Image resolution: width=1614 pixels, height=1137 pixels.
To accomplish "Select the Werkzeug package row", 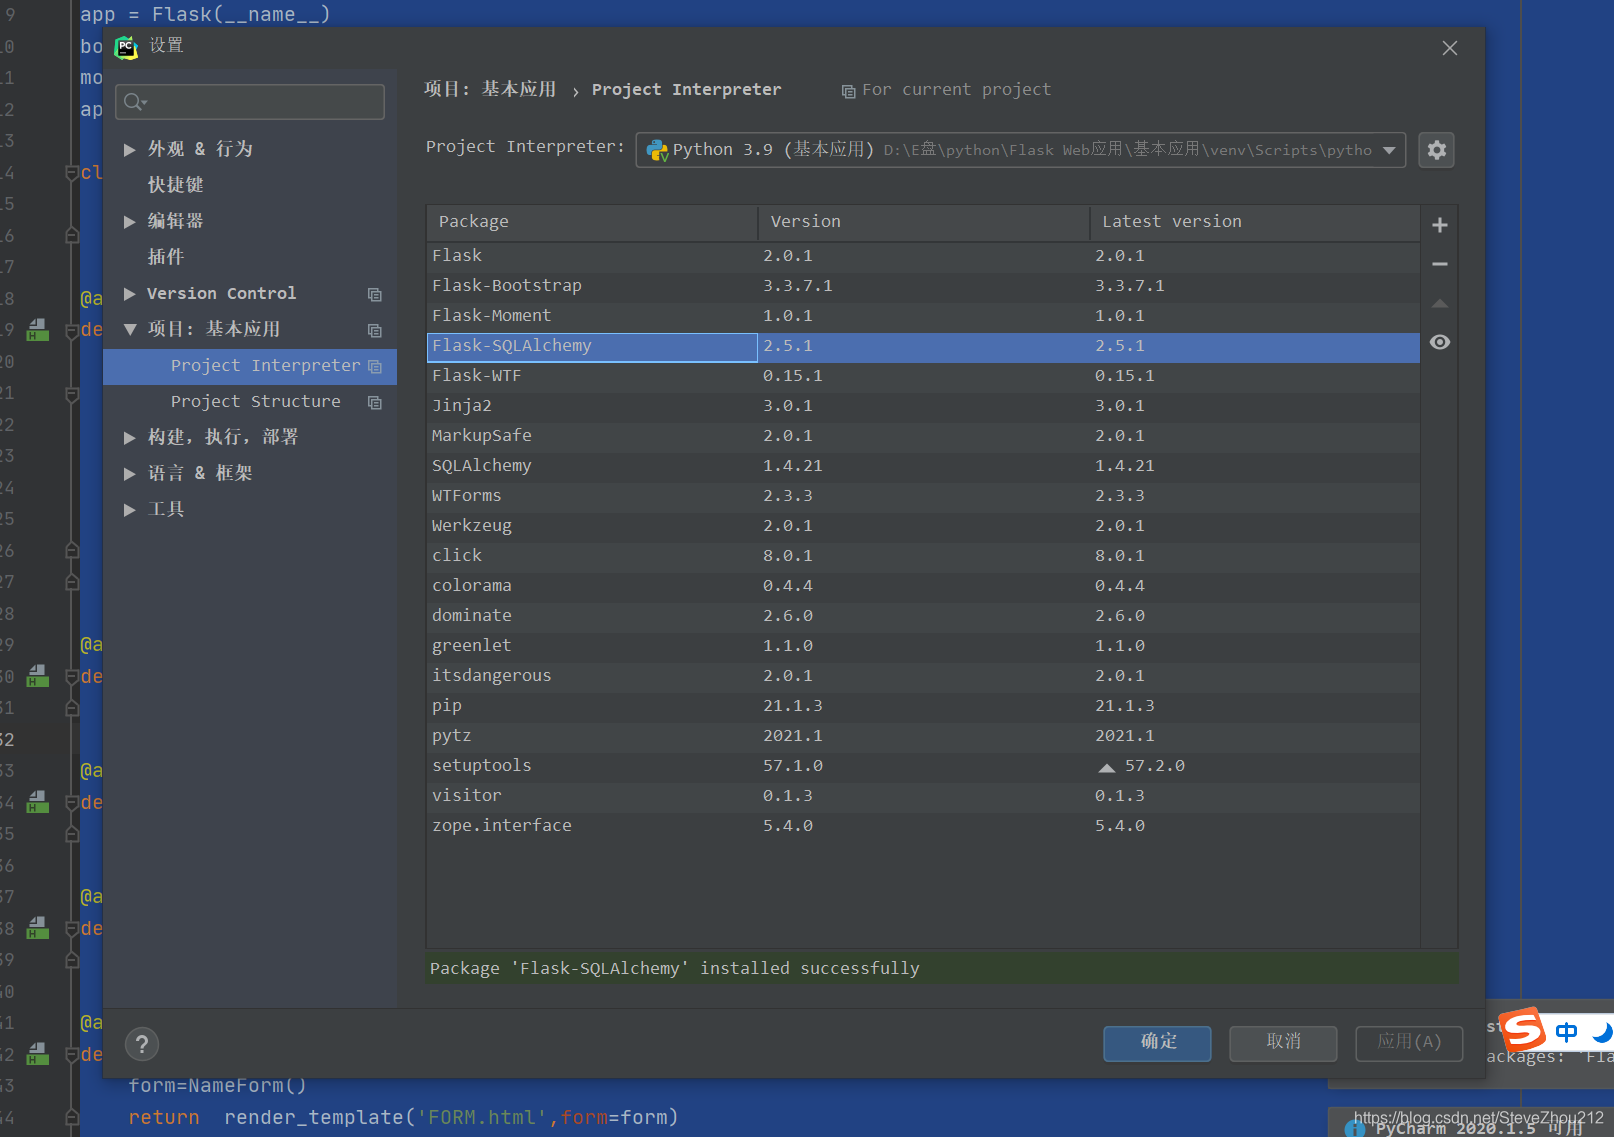I will (923, 526).
